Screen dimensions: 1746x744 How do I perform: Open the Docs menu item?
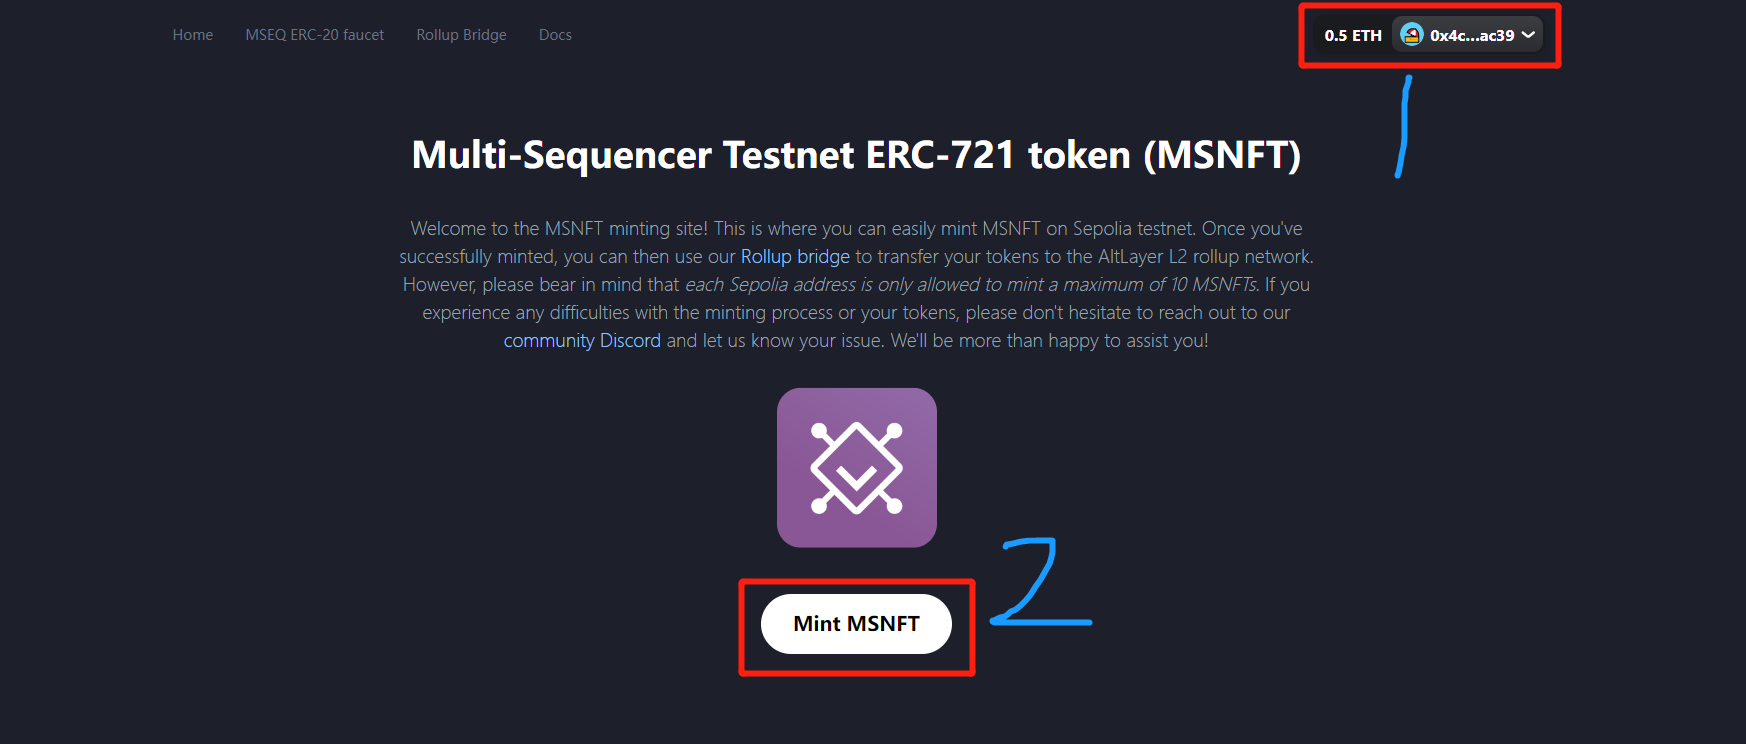tap(555, 35)
